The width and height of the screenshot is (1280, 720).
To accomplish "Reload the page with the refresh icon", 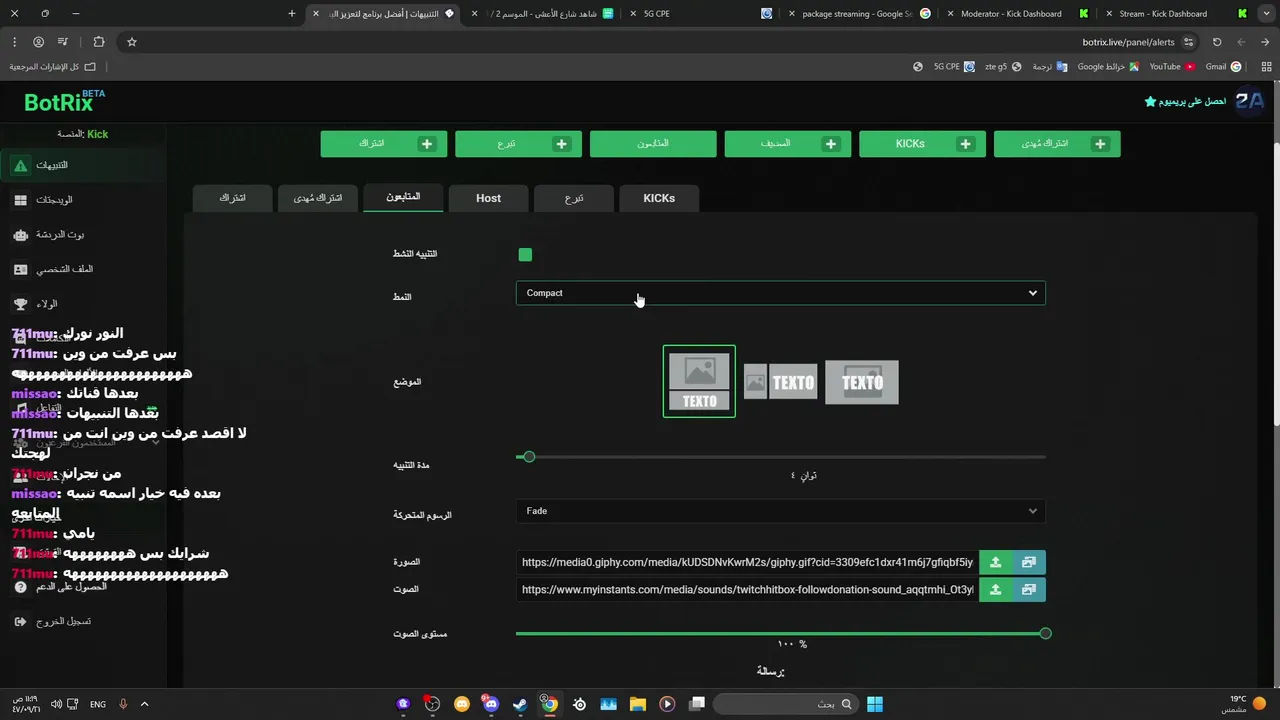I will click(x=1217, y=42).
